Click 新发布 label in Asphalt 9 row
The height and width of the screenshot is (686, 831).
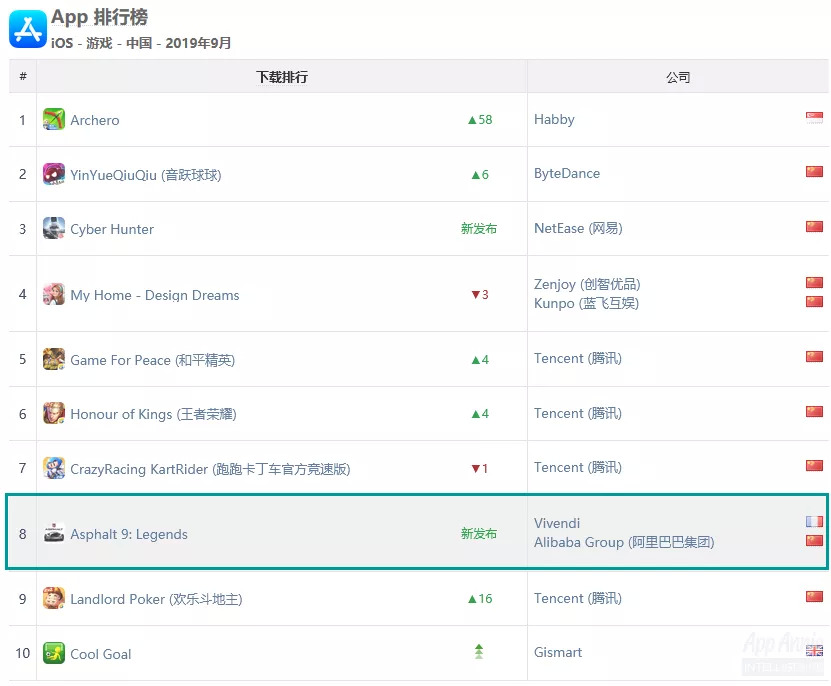(479, 533)
